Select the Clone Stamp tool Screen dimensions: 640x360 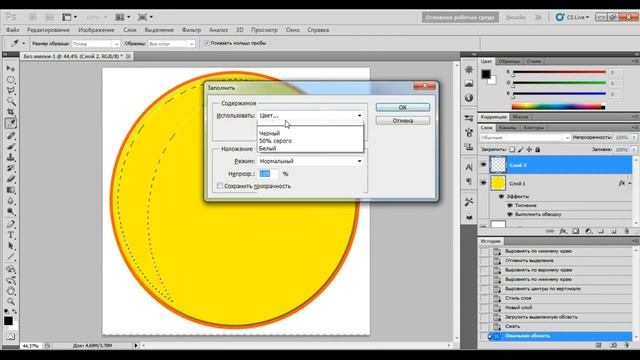coord(11,157)
